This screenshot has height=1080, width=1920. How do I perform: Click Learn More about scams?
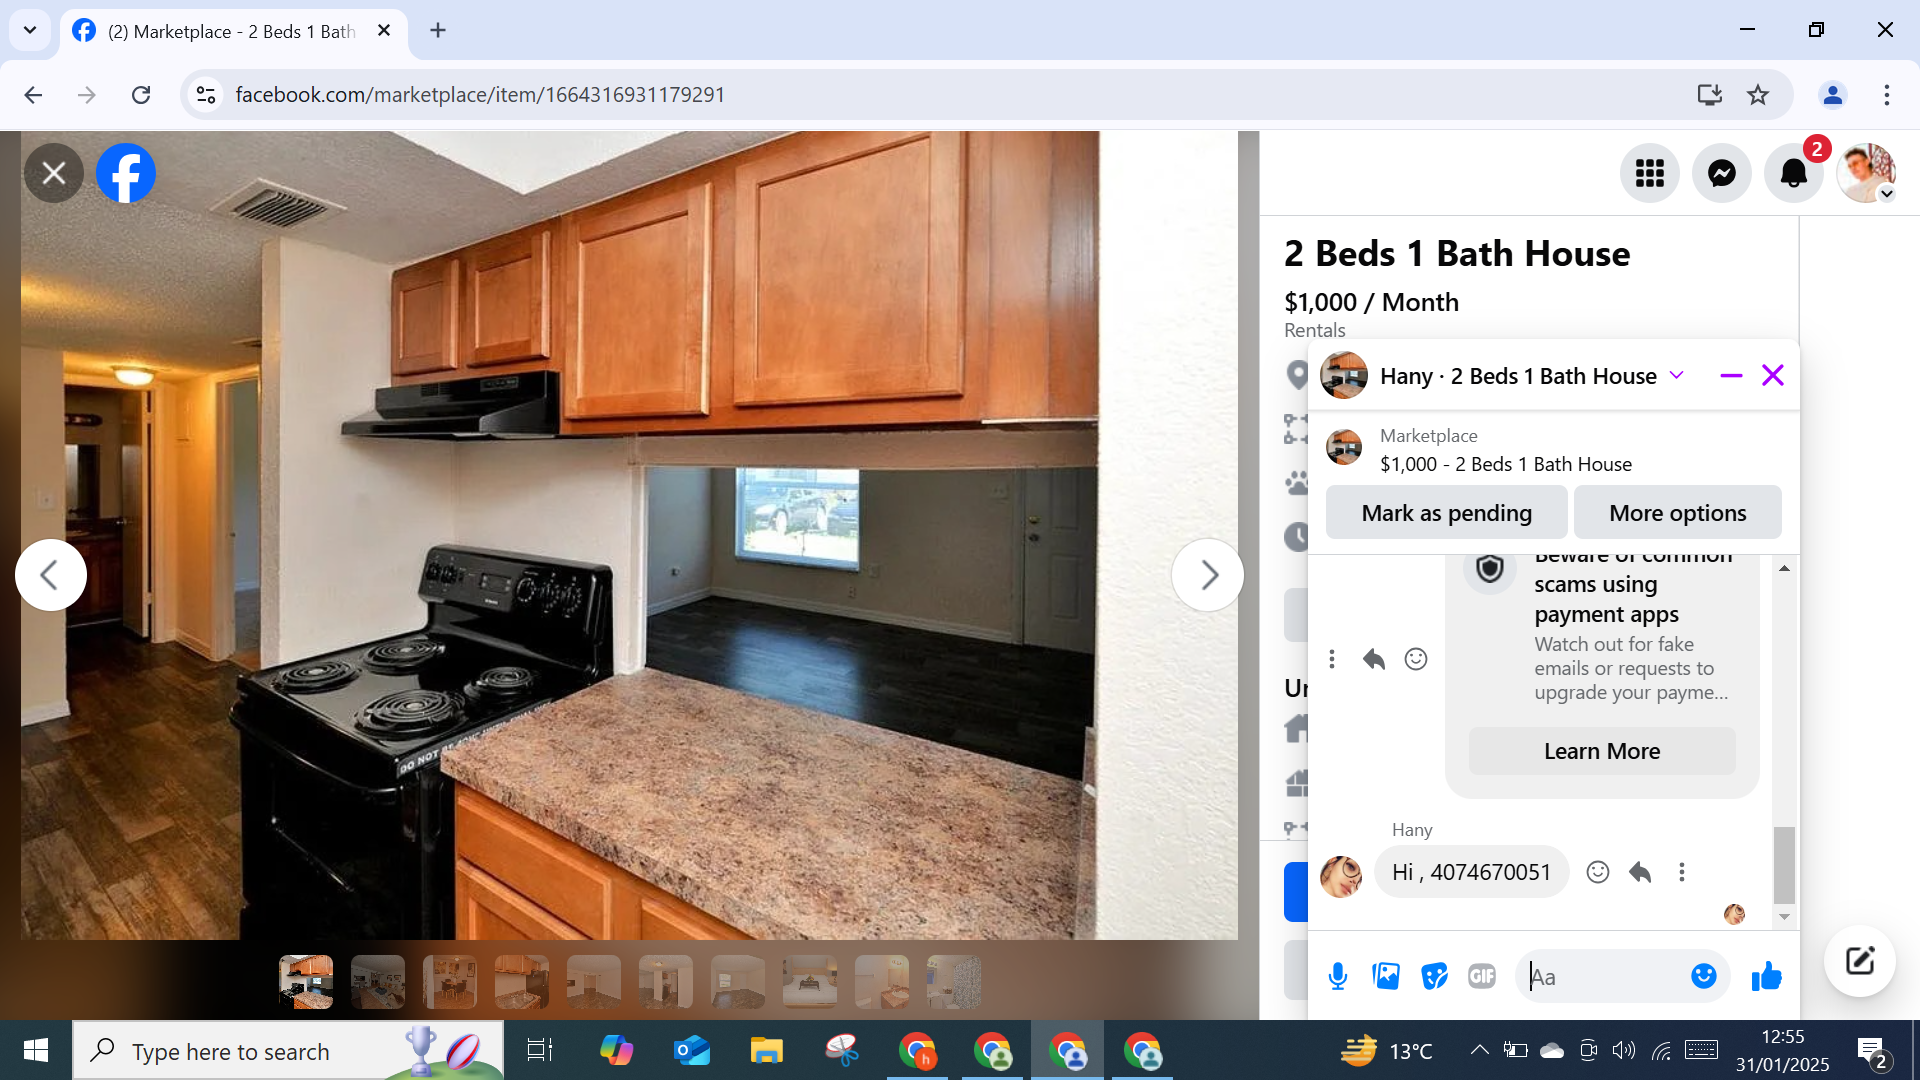[x=1601, y=751]
